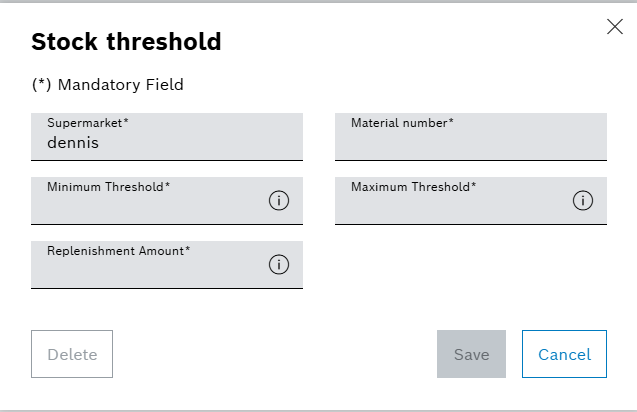The width and height of the screenshot is (637, 412).
Task: Place cursor on the "dennis" value text
Action: point(73,143)
